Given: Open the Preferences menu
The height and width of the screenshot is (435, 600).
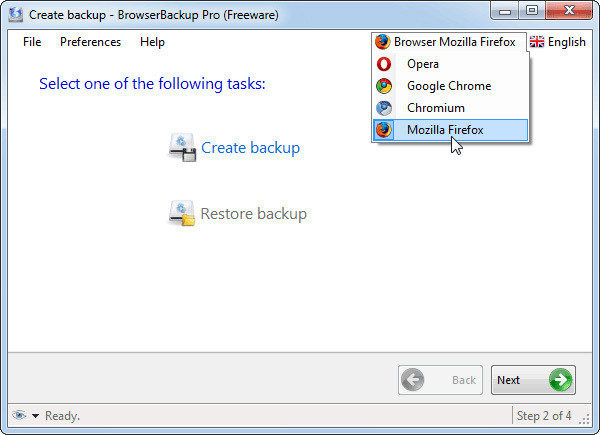Looking at the screenshot, I should click(x=90, y=42).
